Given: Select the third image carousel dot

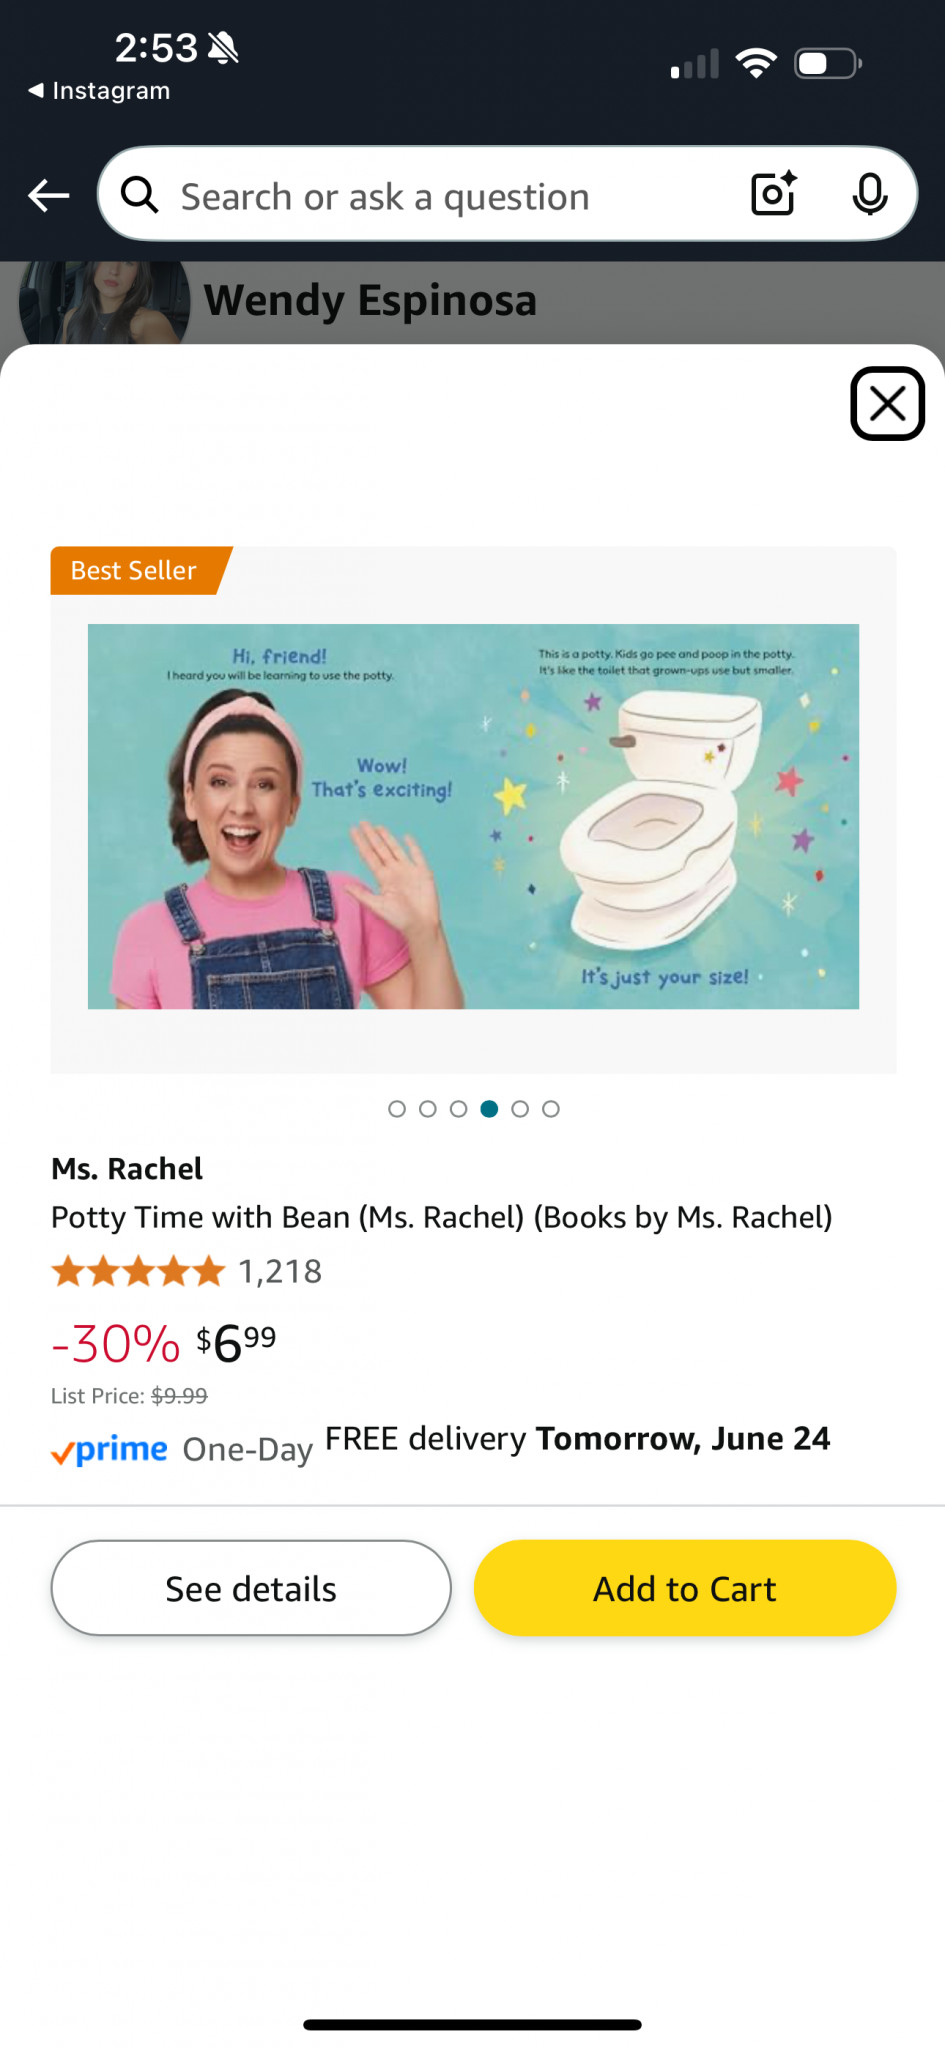Looking at the screenshot, I should coord(459,1109).
